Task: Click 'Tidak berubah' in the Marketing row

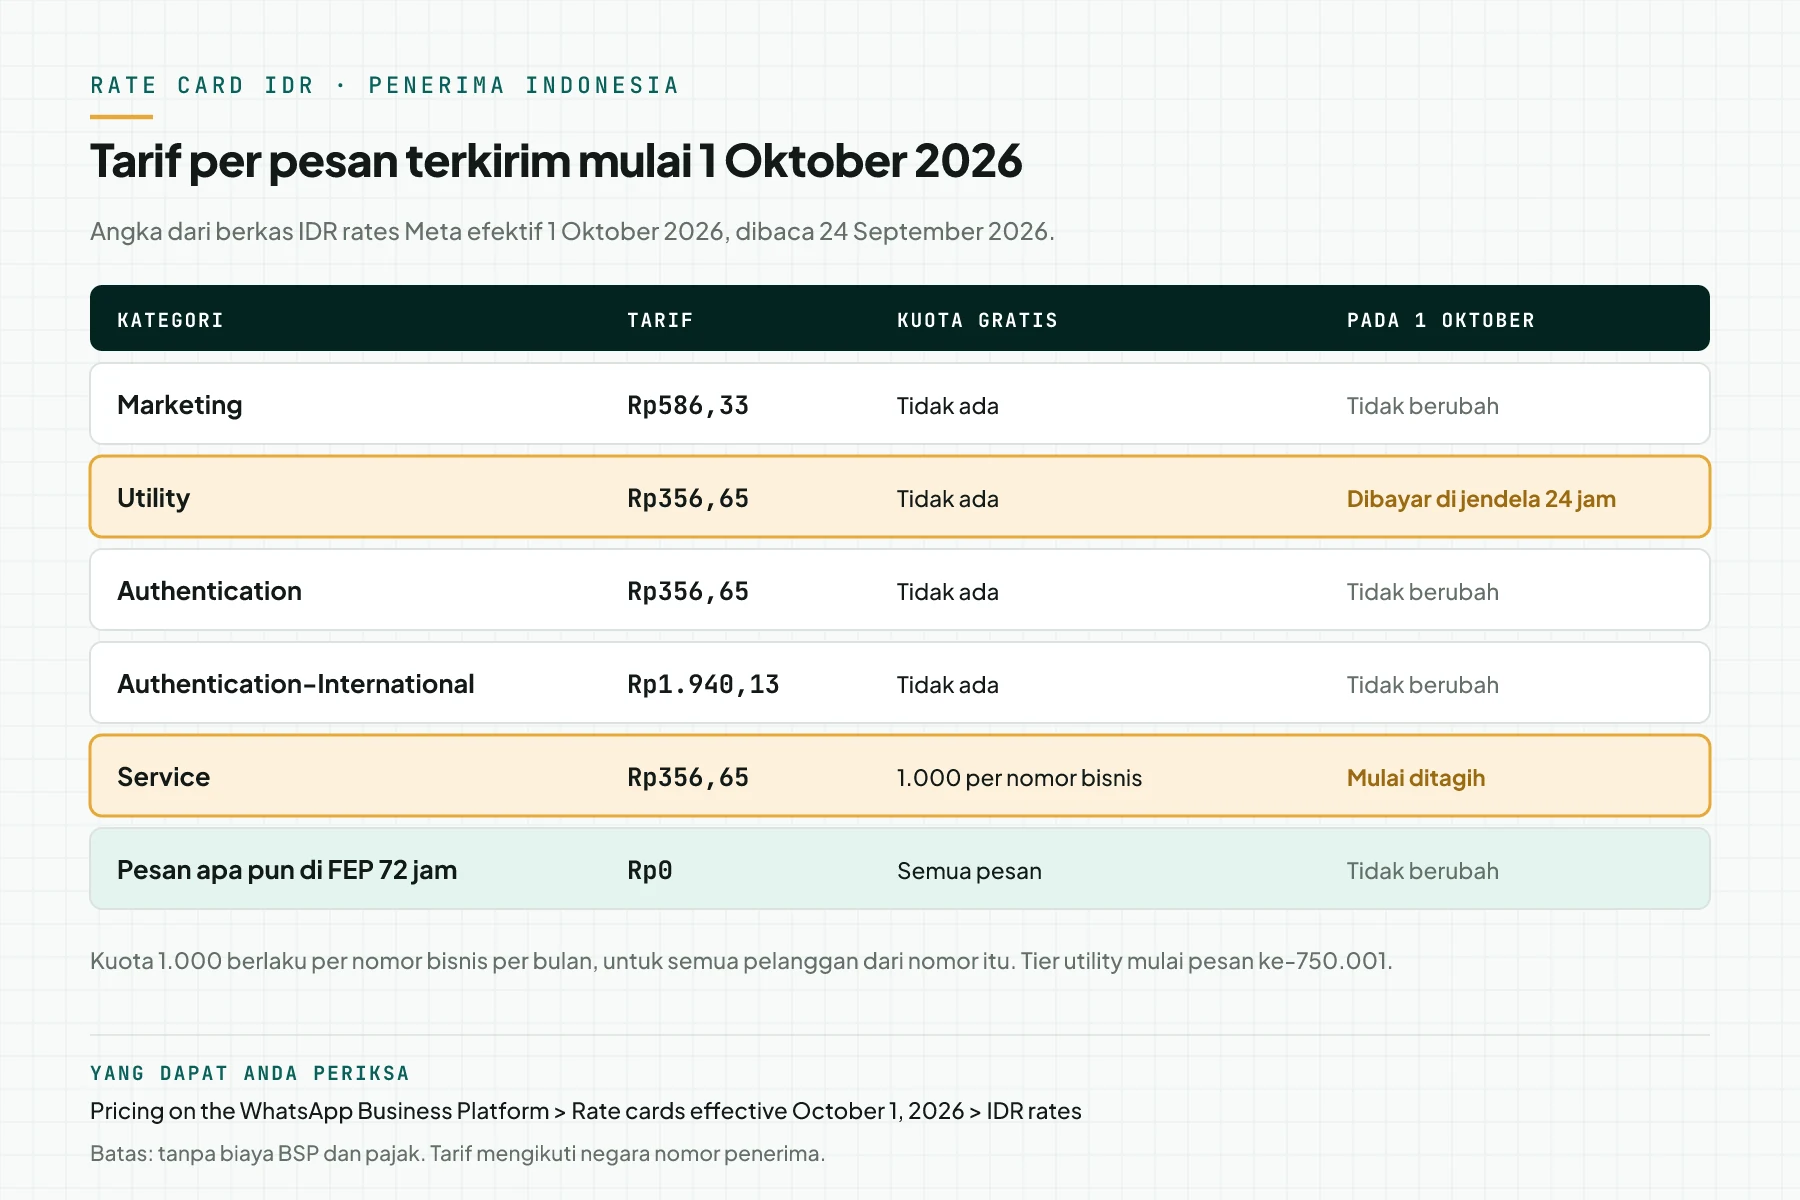Action: (x=1423, y=406)
